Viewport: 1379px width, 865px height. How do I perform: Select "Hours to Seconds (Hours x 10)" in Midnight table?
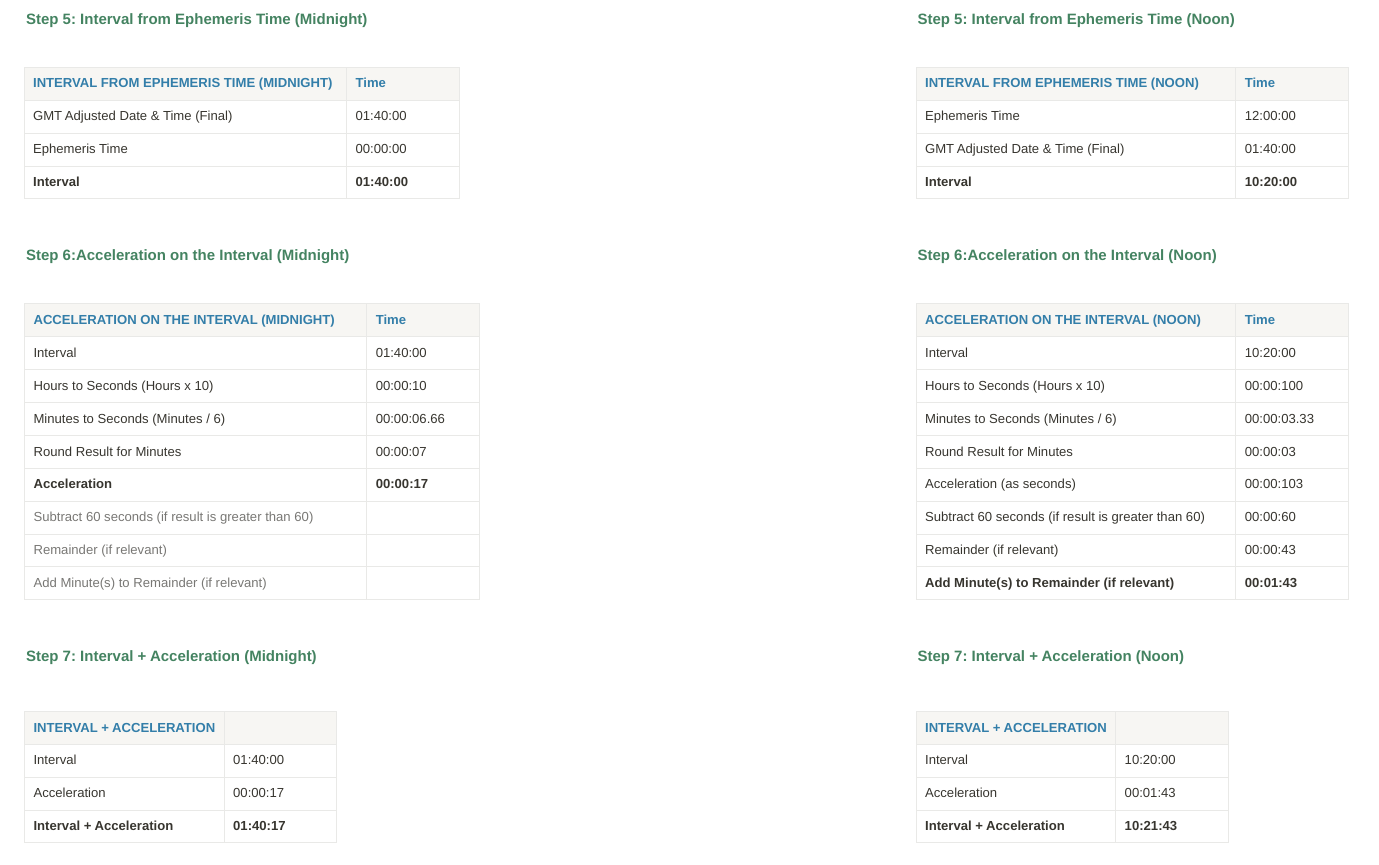pyautogui.click(x=124, y=386)
